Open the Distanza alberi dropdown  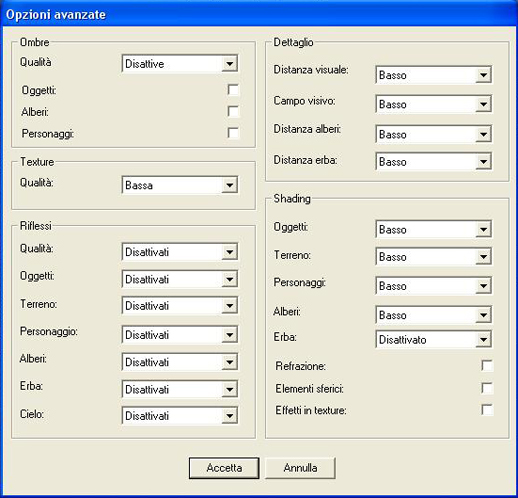click(434, 134)
